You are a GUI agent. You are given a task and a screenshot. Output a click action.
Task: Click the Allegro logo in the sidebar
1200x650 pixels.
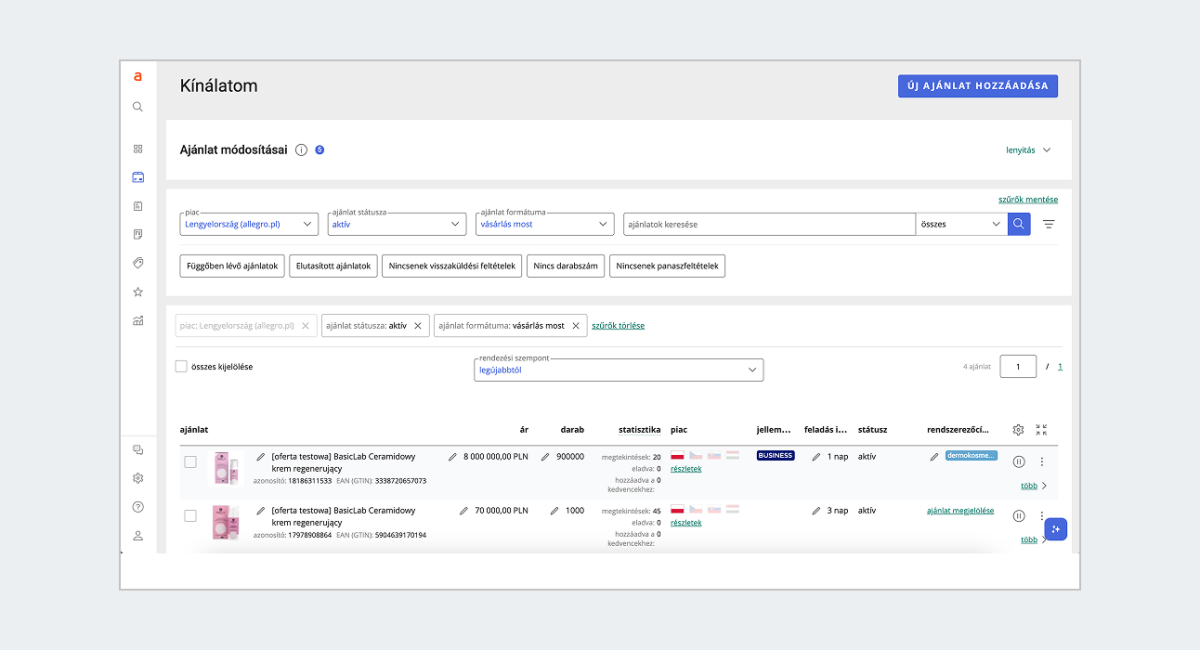click(x=138, y=77)
